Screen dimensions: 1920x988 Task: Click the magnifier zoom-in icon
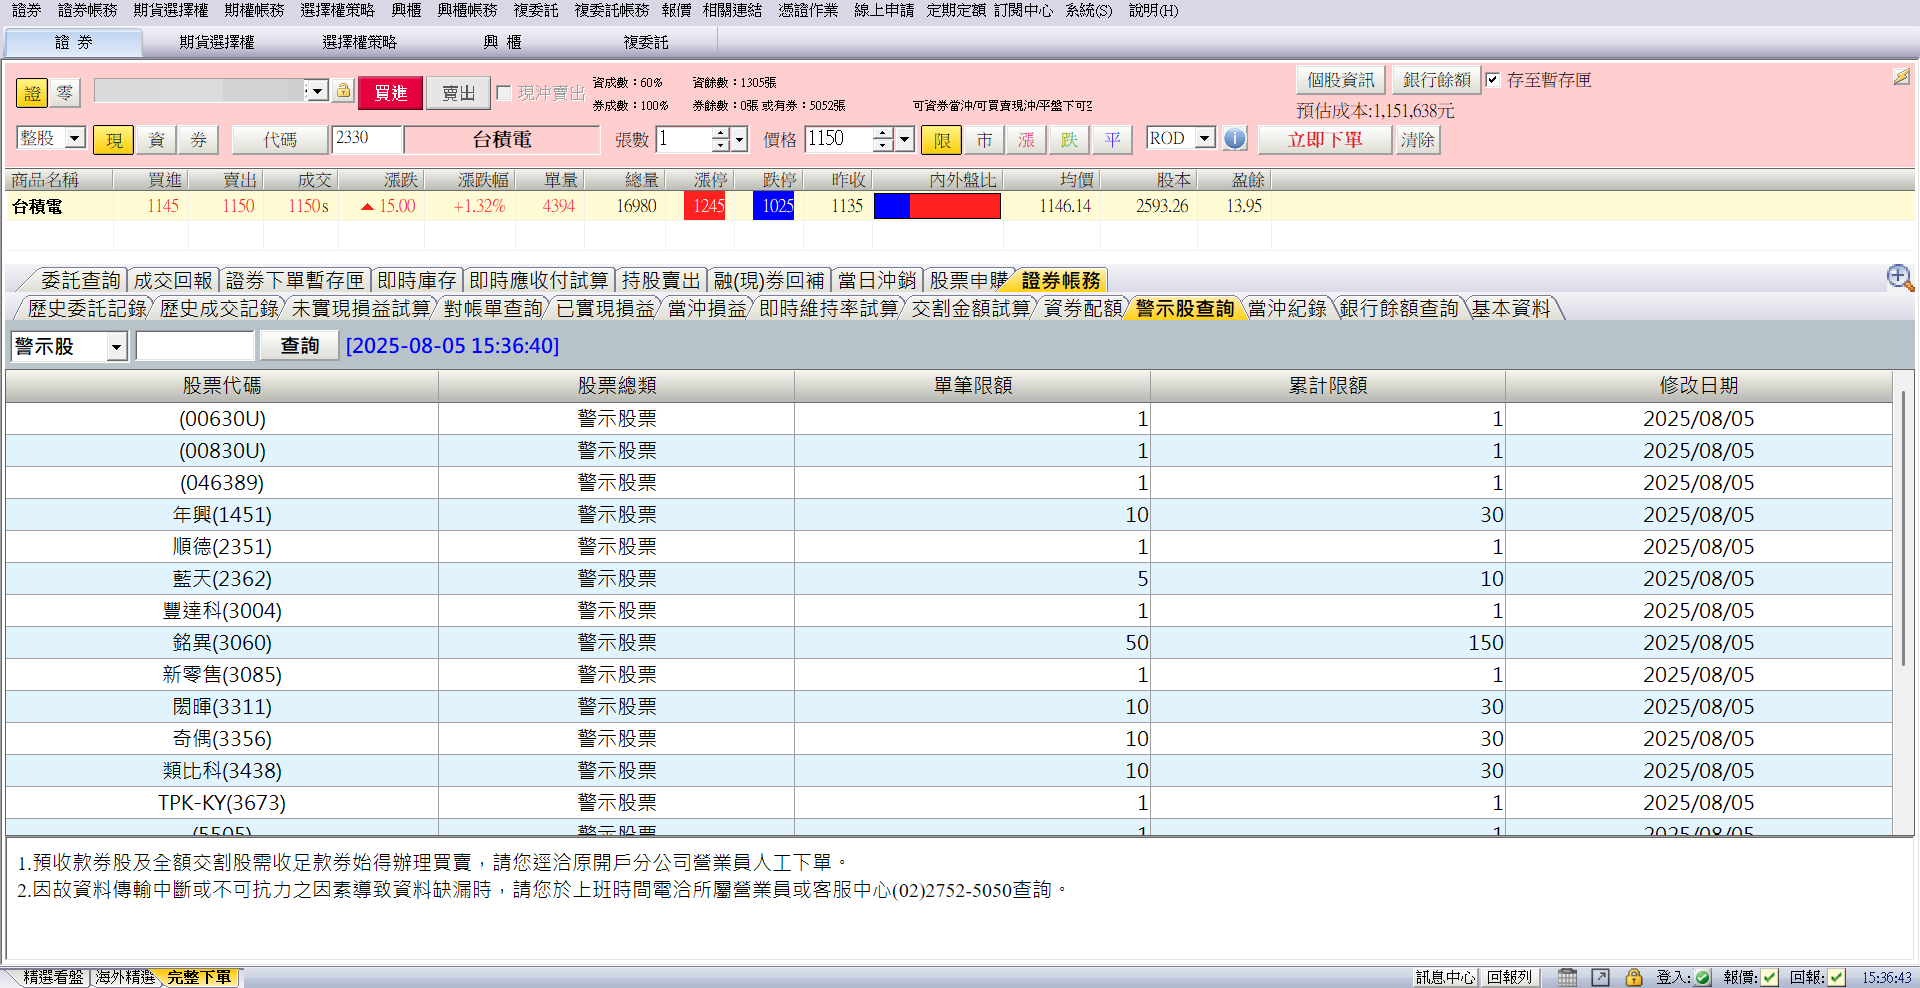tap(1899, 278)
